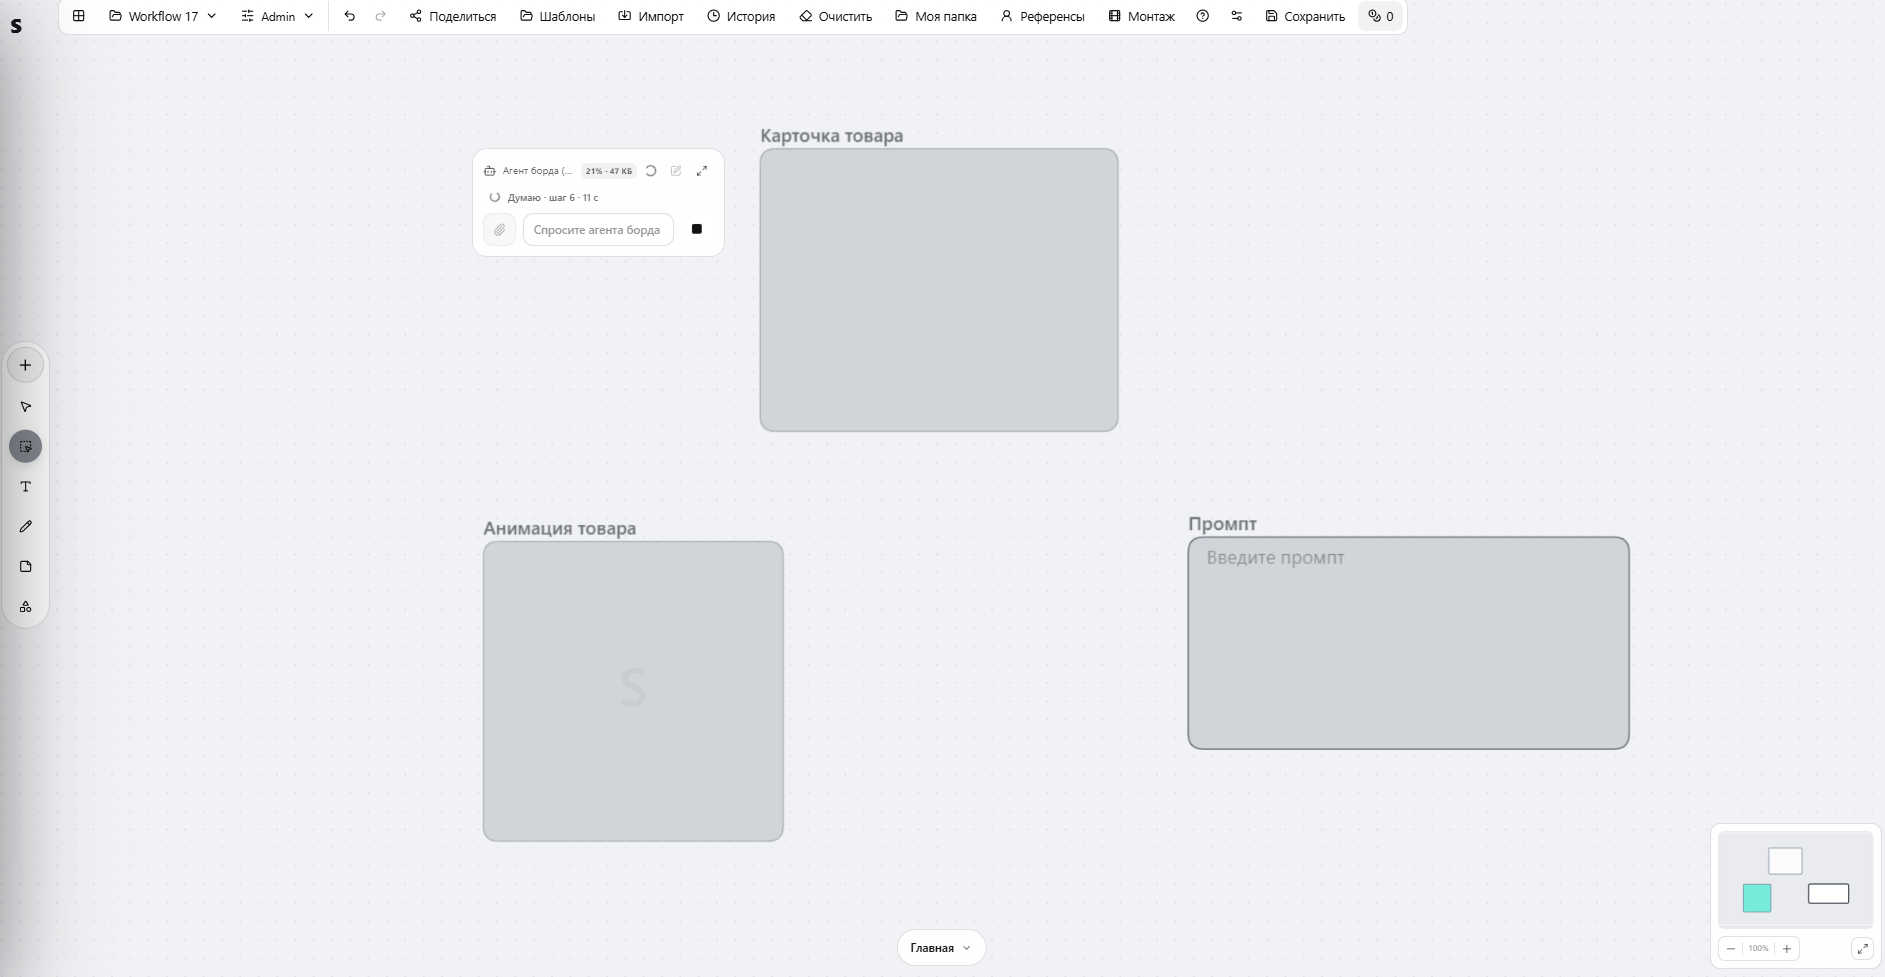The width and height of the screenshot is (1885, 977).
Task: Open the История history panel
Action: (x=741, y=16)
